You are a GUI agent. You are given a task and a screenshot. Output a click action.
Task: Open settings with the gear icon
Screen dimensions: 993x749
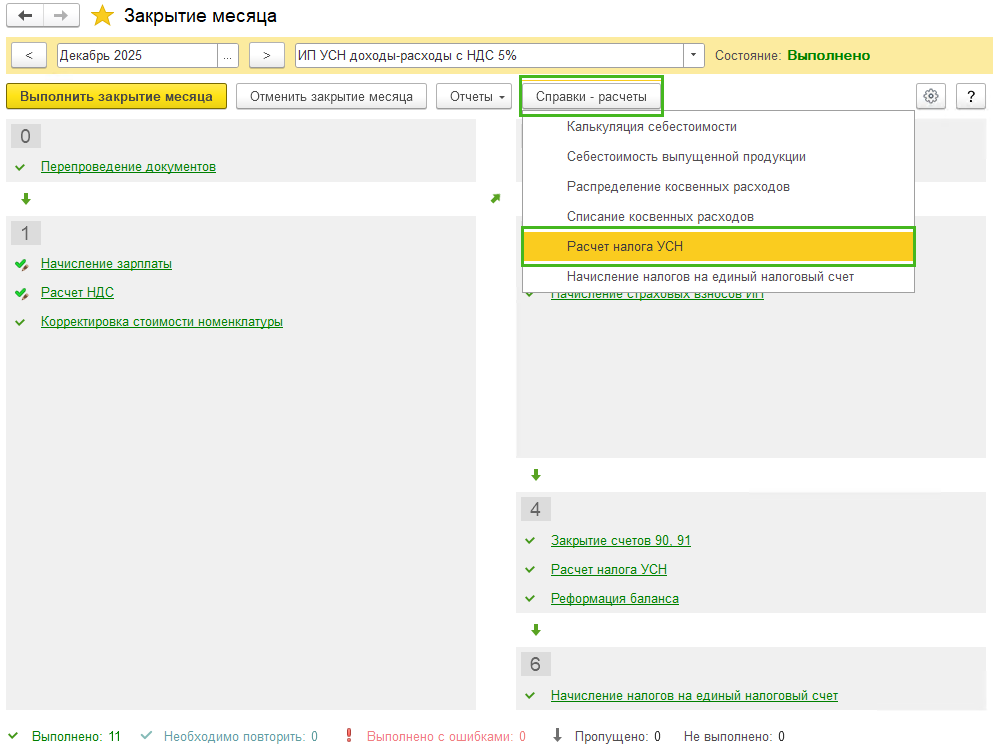930,96
